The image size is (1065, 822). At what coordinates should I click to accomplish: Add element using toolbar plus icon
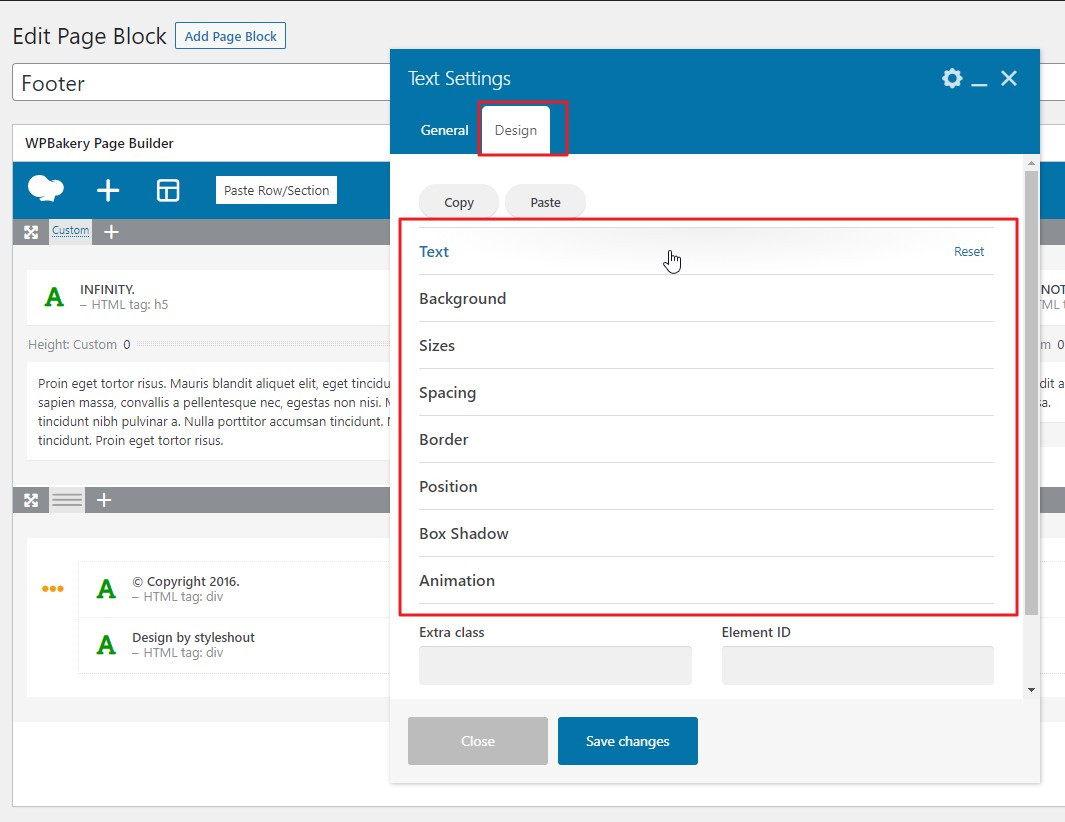point(108,190)
